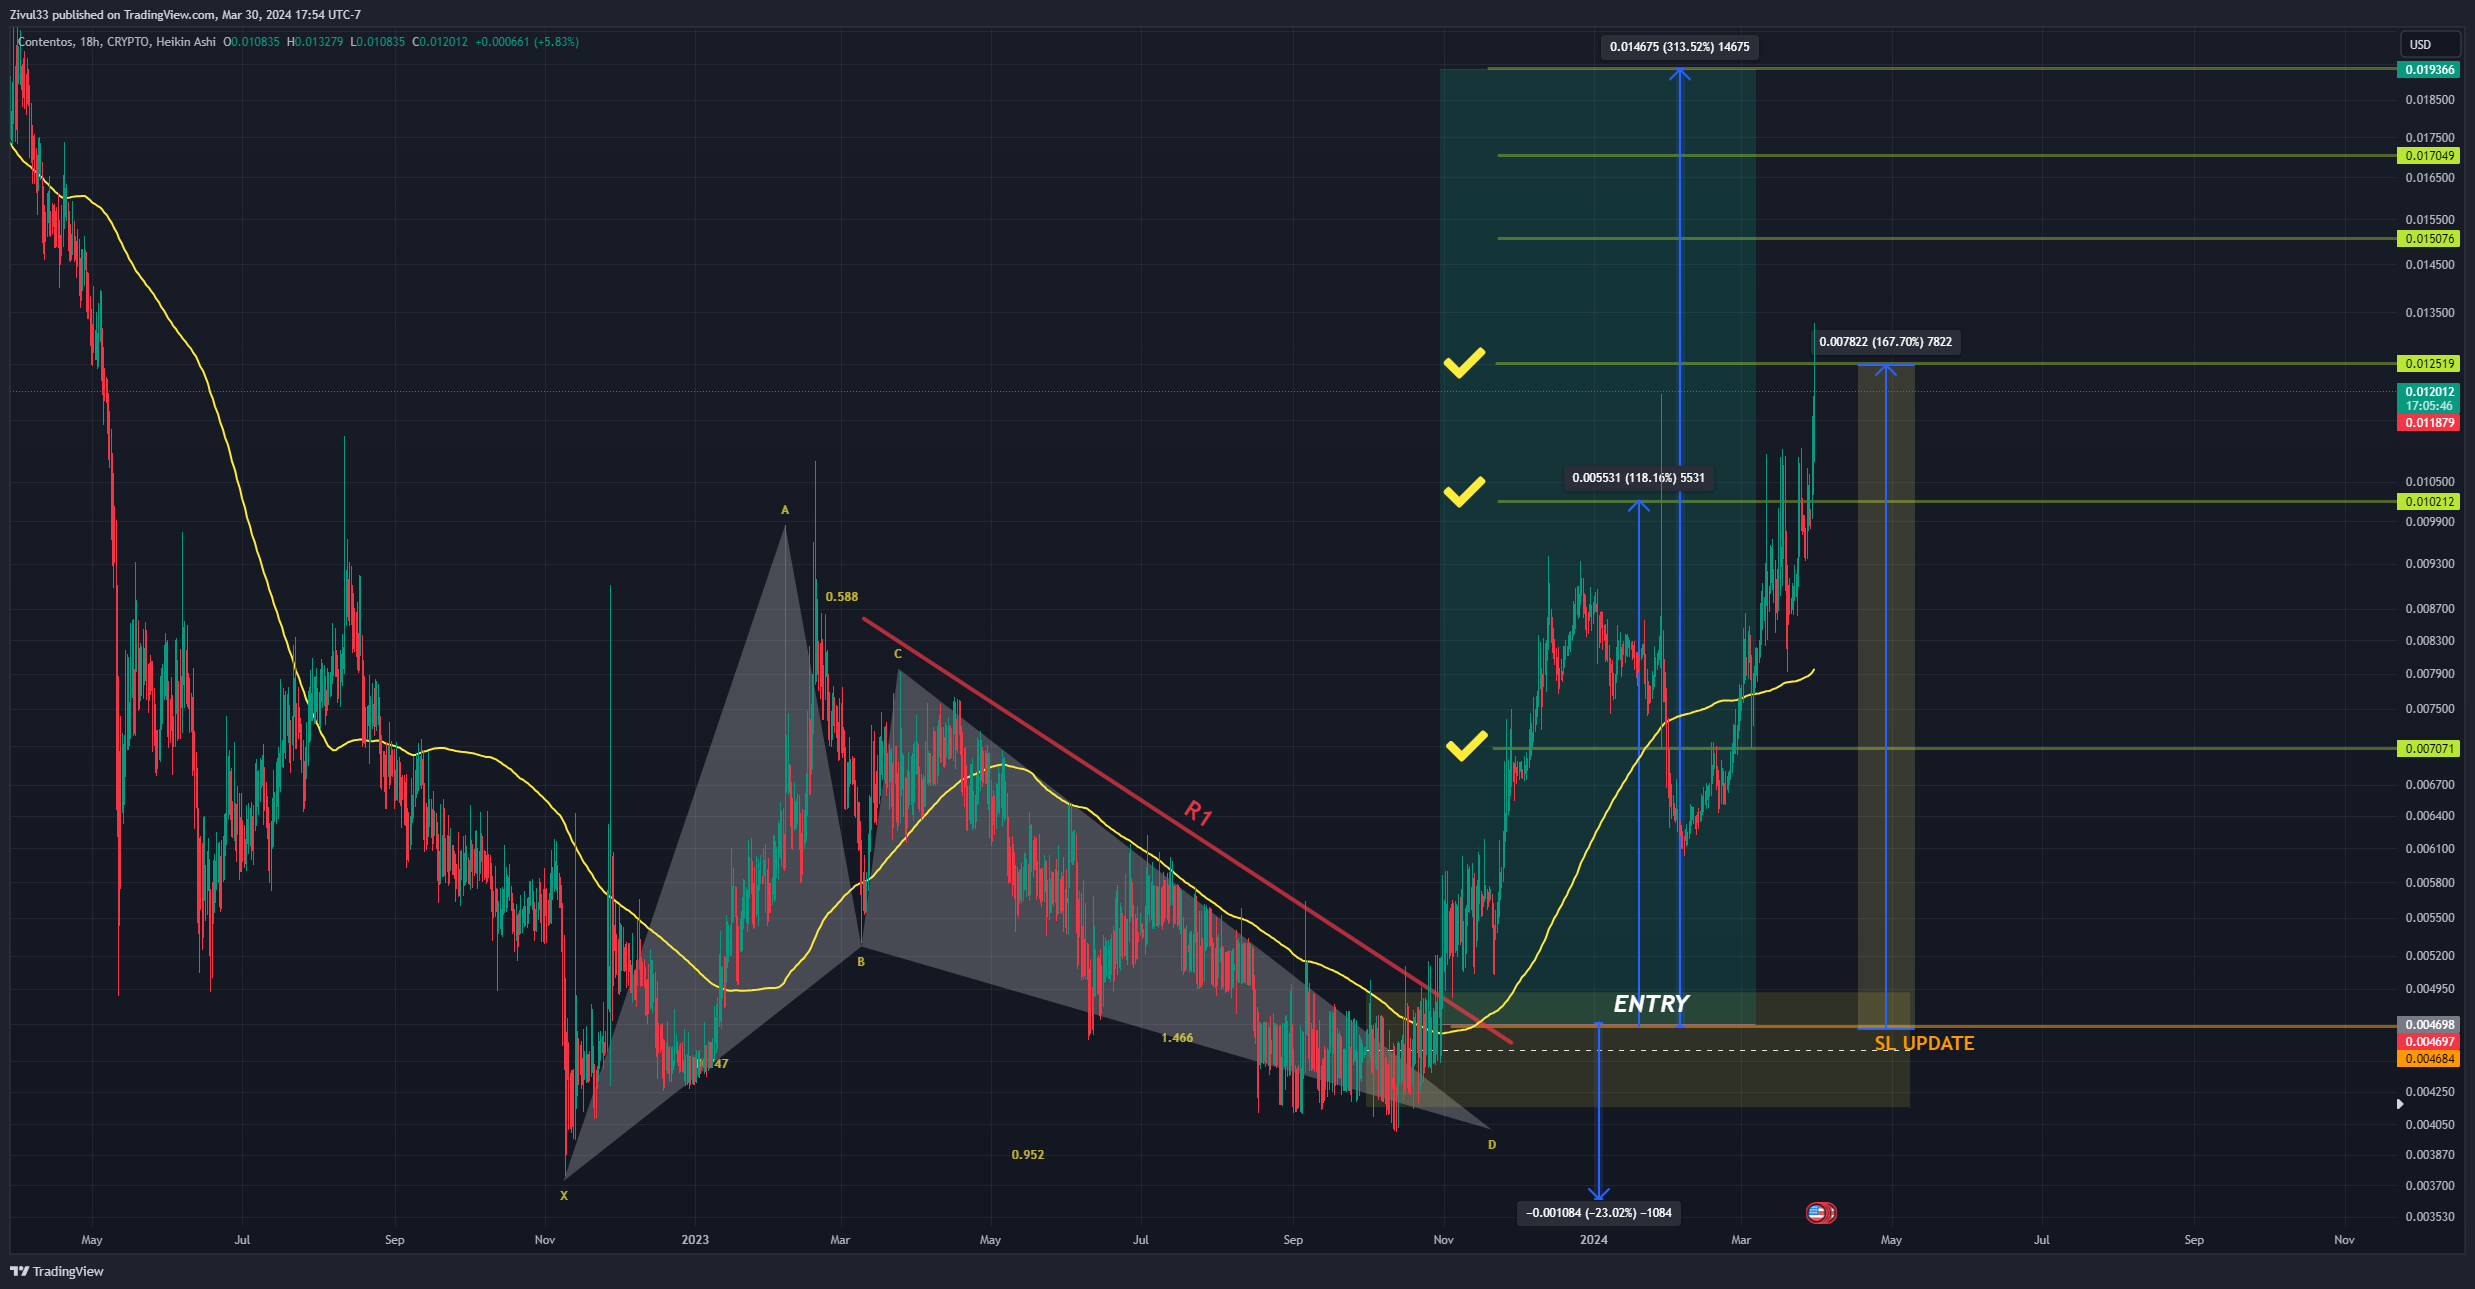Click the countdown timer 17:05:46 label

coord(2429,407)
